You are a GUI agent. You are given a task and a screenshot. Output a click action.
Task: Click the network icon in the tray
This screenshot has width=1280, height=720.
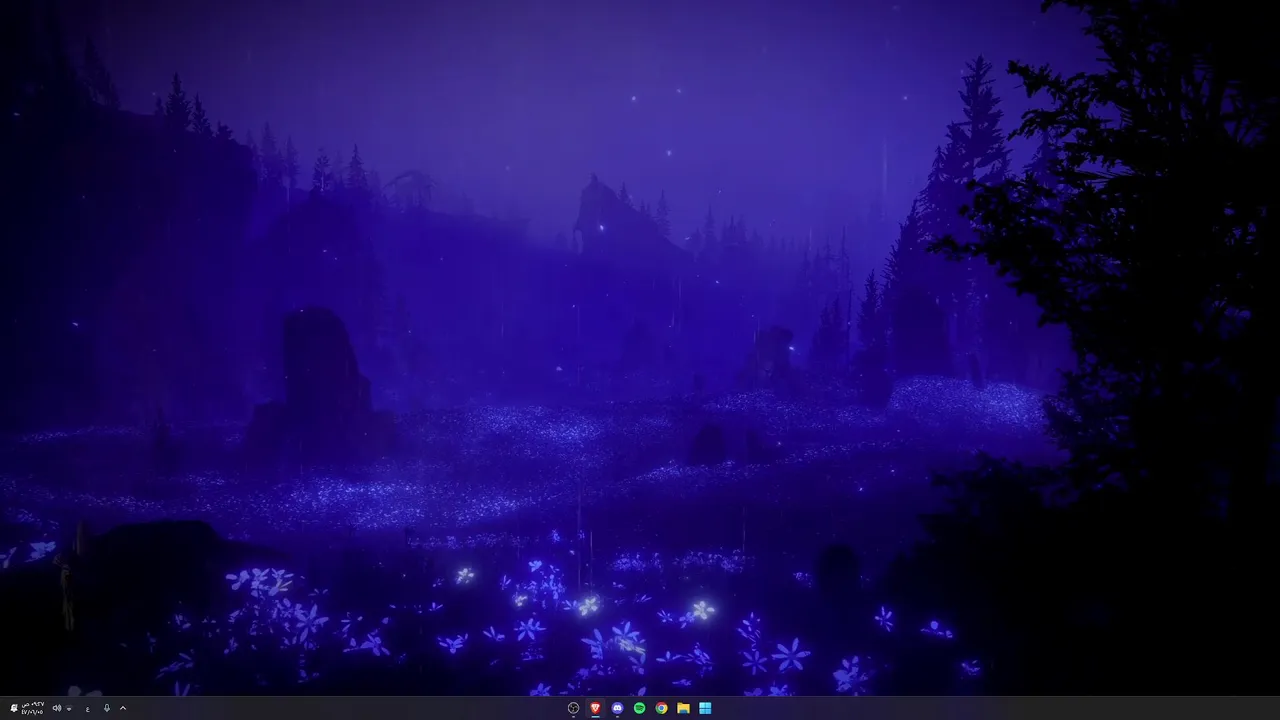[69, 708]
